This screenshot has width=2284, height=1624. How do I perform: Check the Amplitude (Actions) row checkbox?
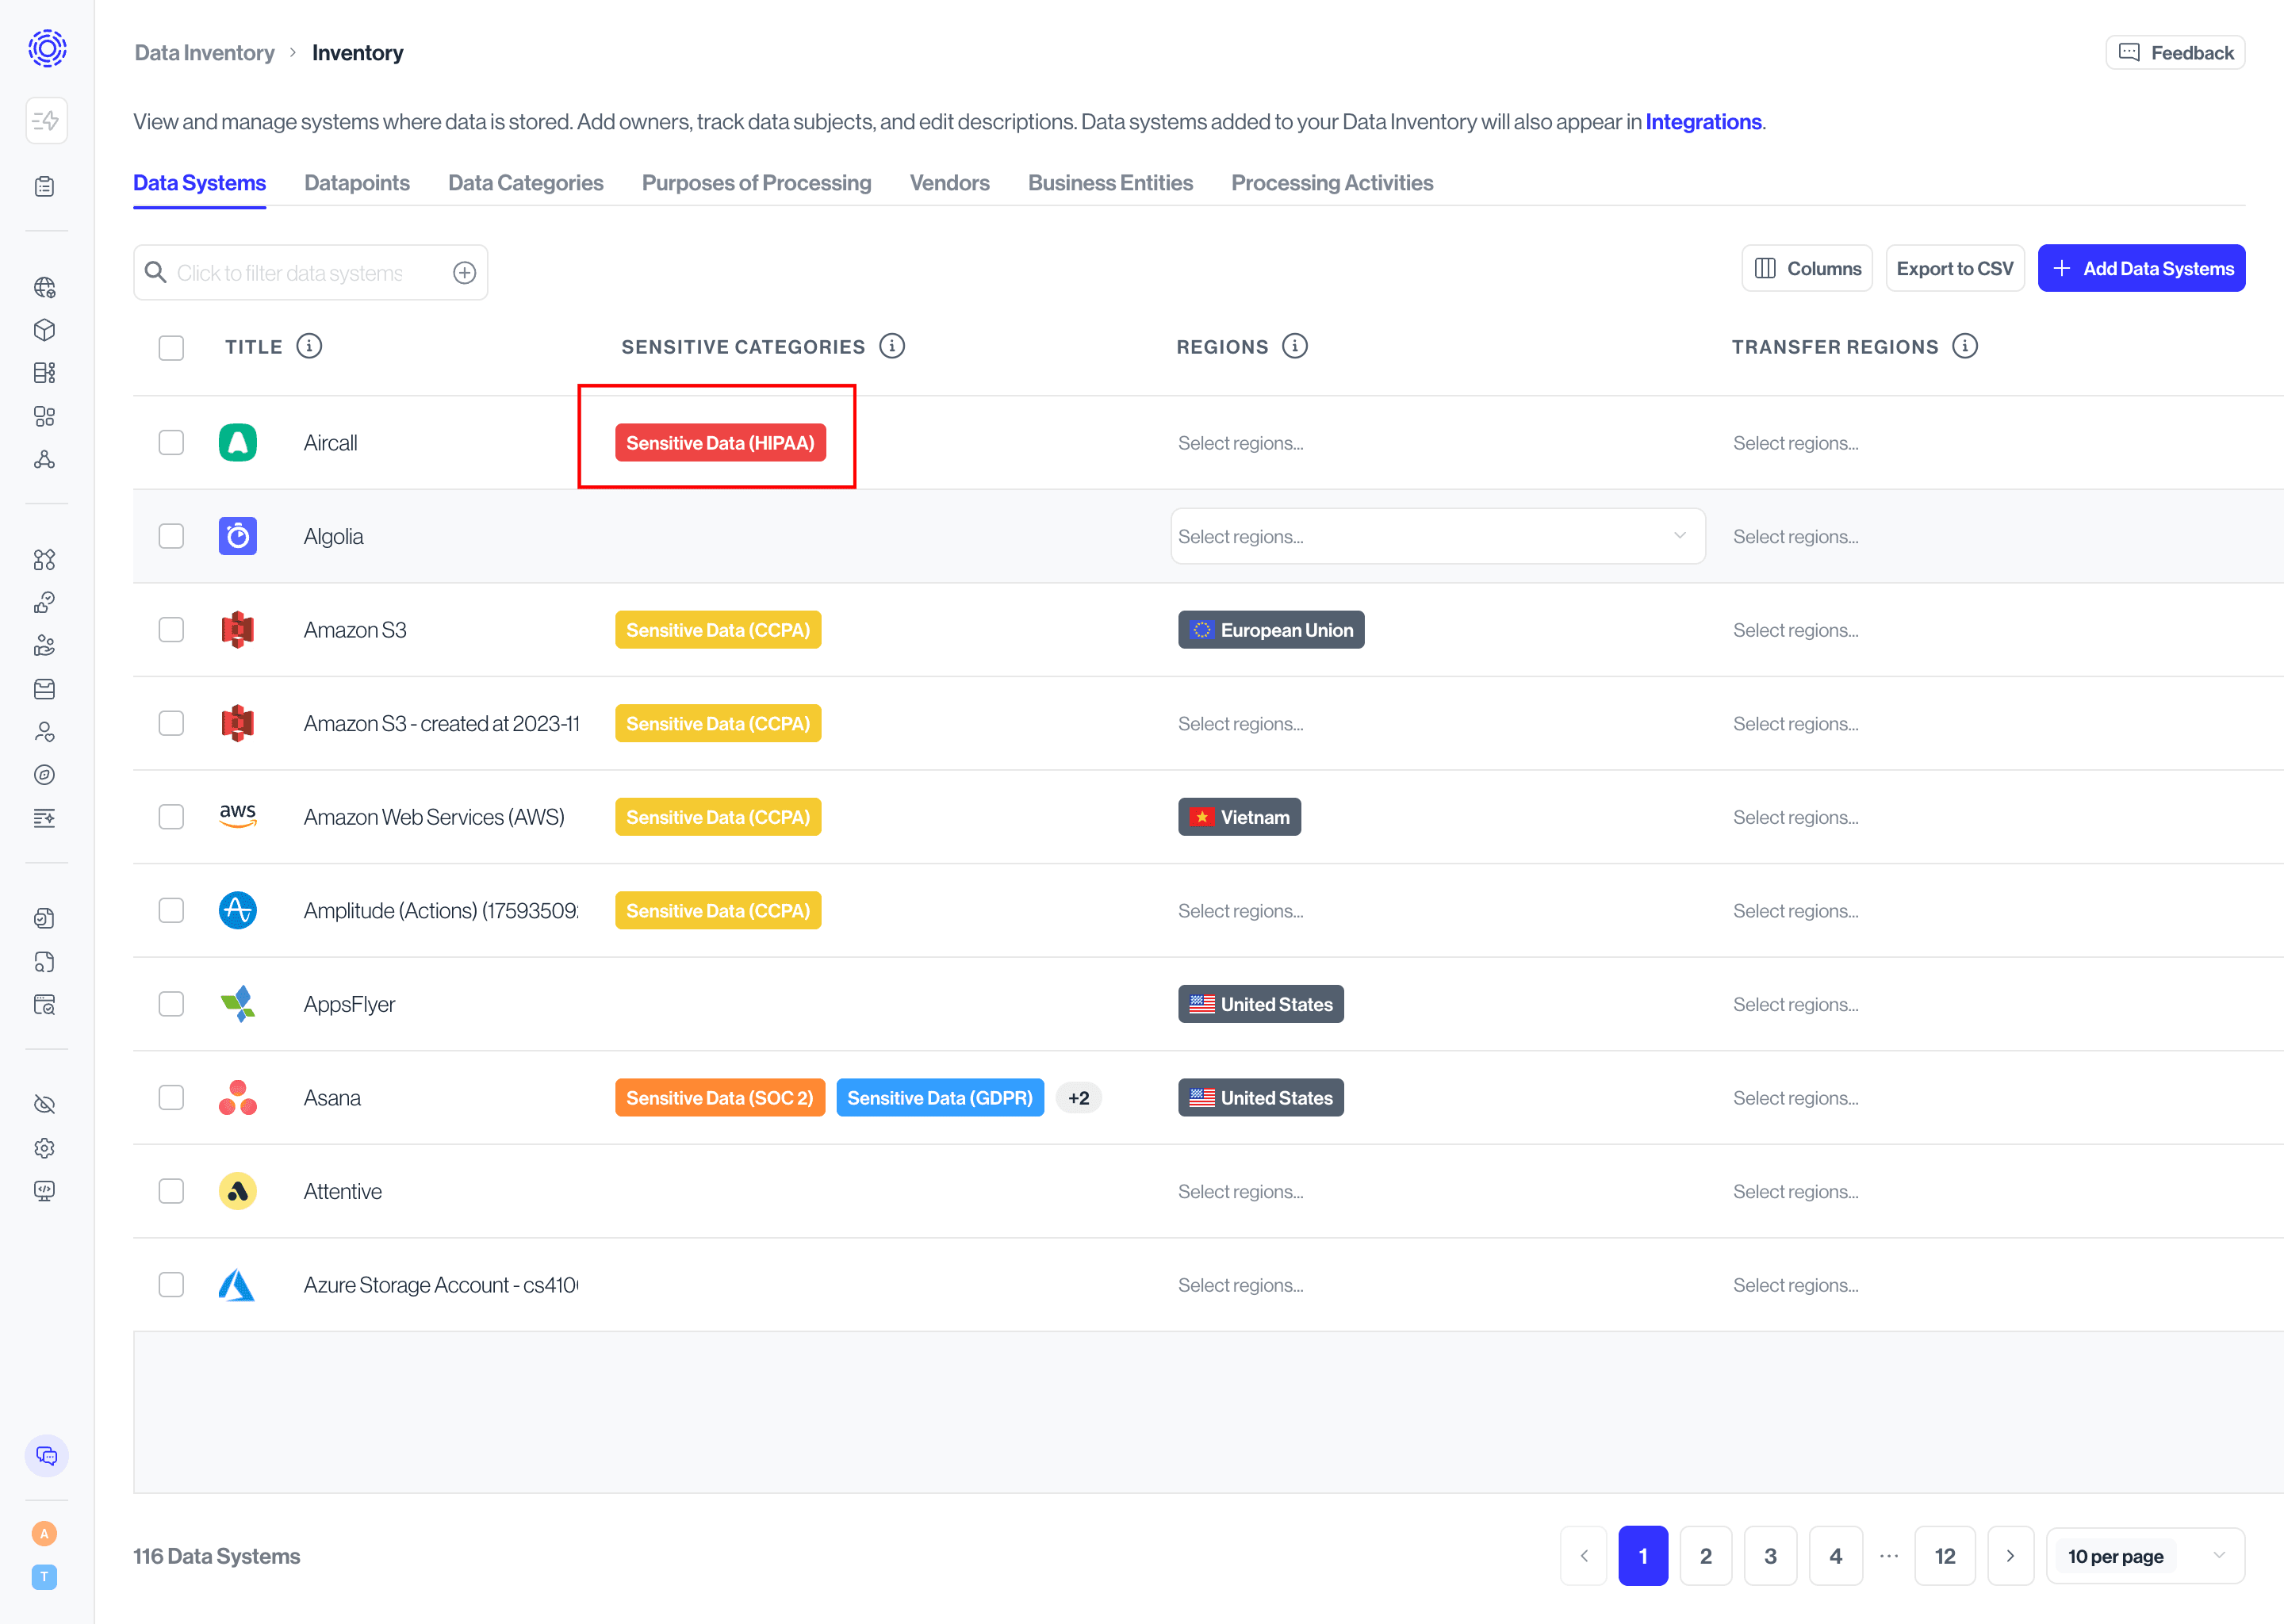click(171, 910)
